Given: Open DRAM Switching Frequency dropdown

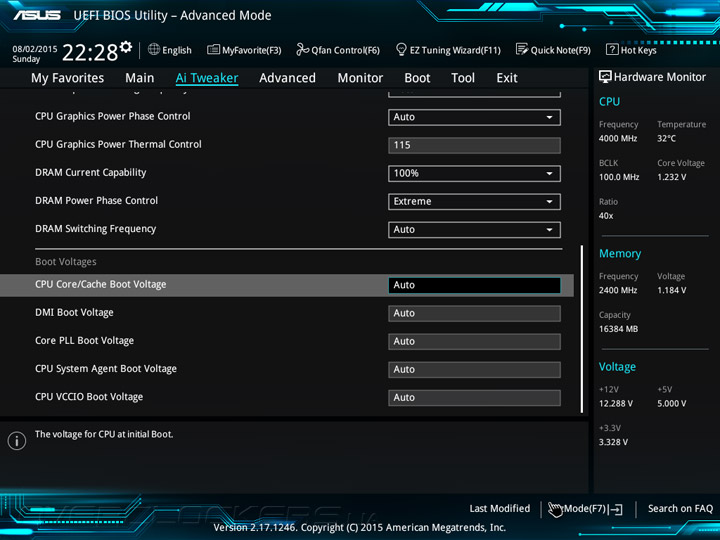Looking at the screenshot, I should pos(474,230).
